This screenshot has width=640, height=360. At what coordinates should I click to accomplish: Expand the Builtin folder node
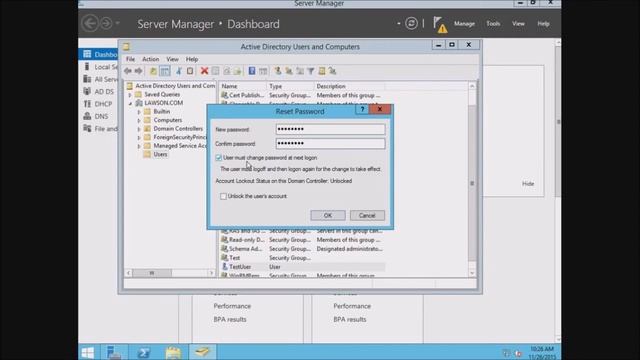pyautogui.click(x=139, y=111)
